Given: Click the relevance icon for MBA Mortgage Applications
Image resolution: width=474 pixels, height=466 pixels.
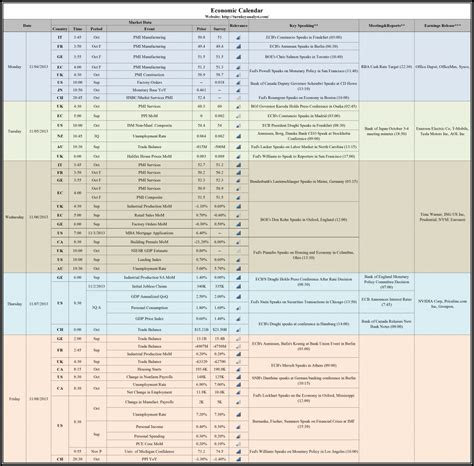Looking at the screenshot, I should point(238,233).
